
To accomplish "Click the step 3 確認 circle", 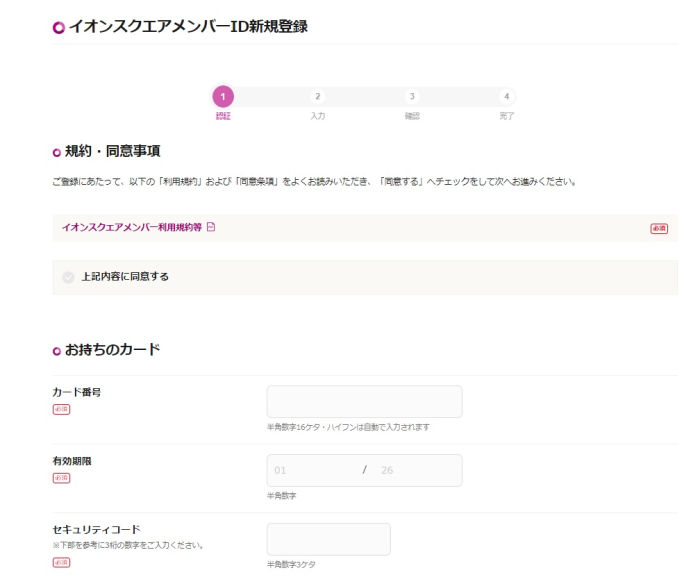I will (x=412, y=96).
